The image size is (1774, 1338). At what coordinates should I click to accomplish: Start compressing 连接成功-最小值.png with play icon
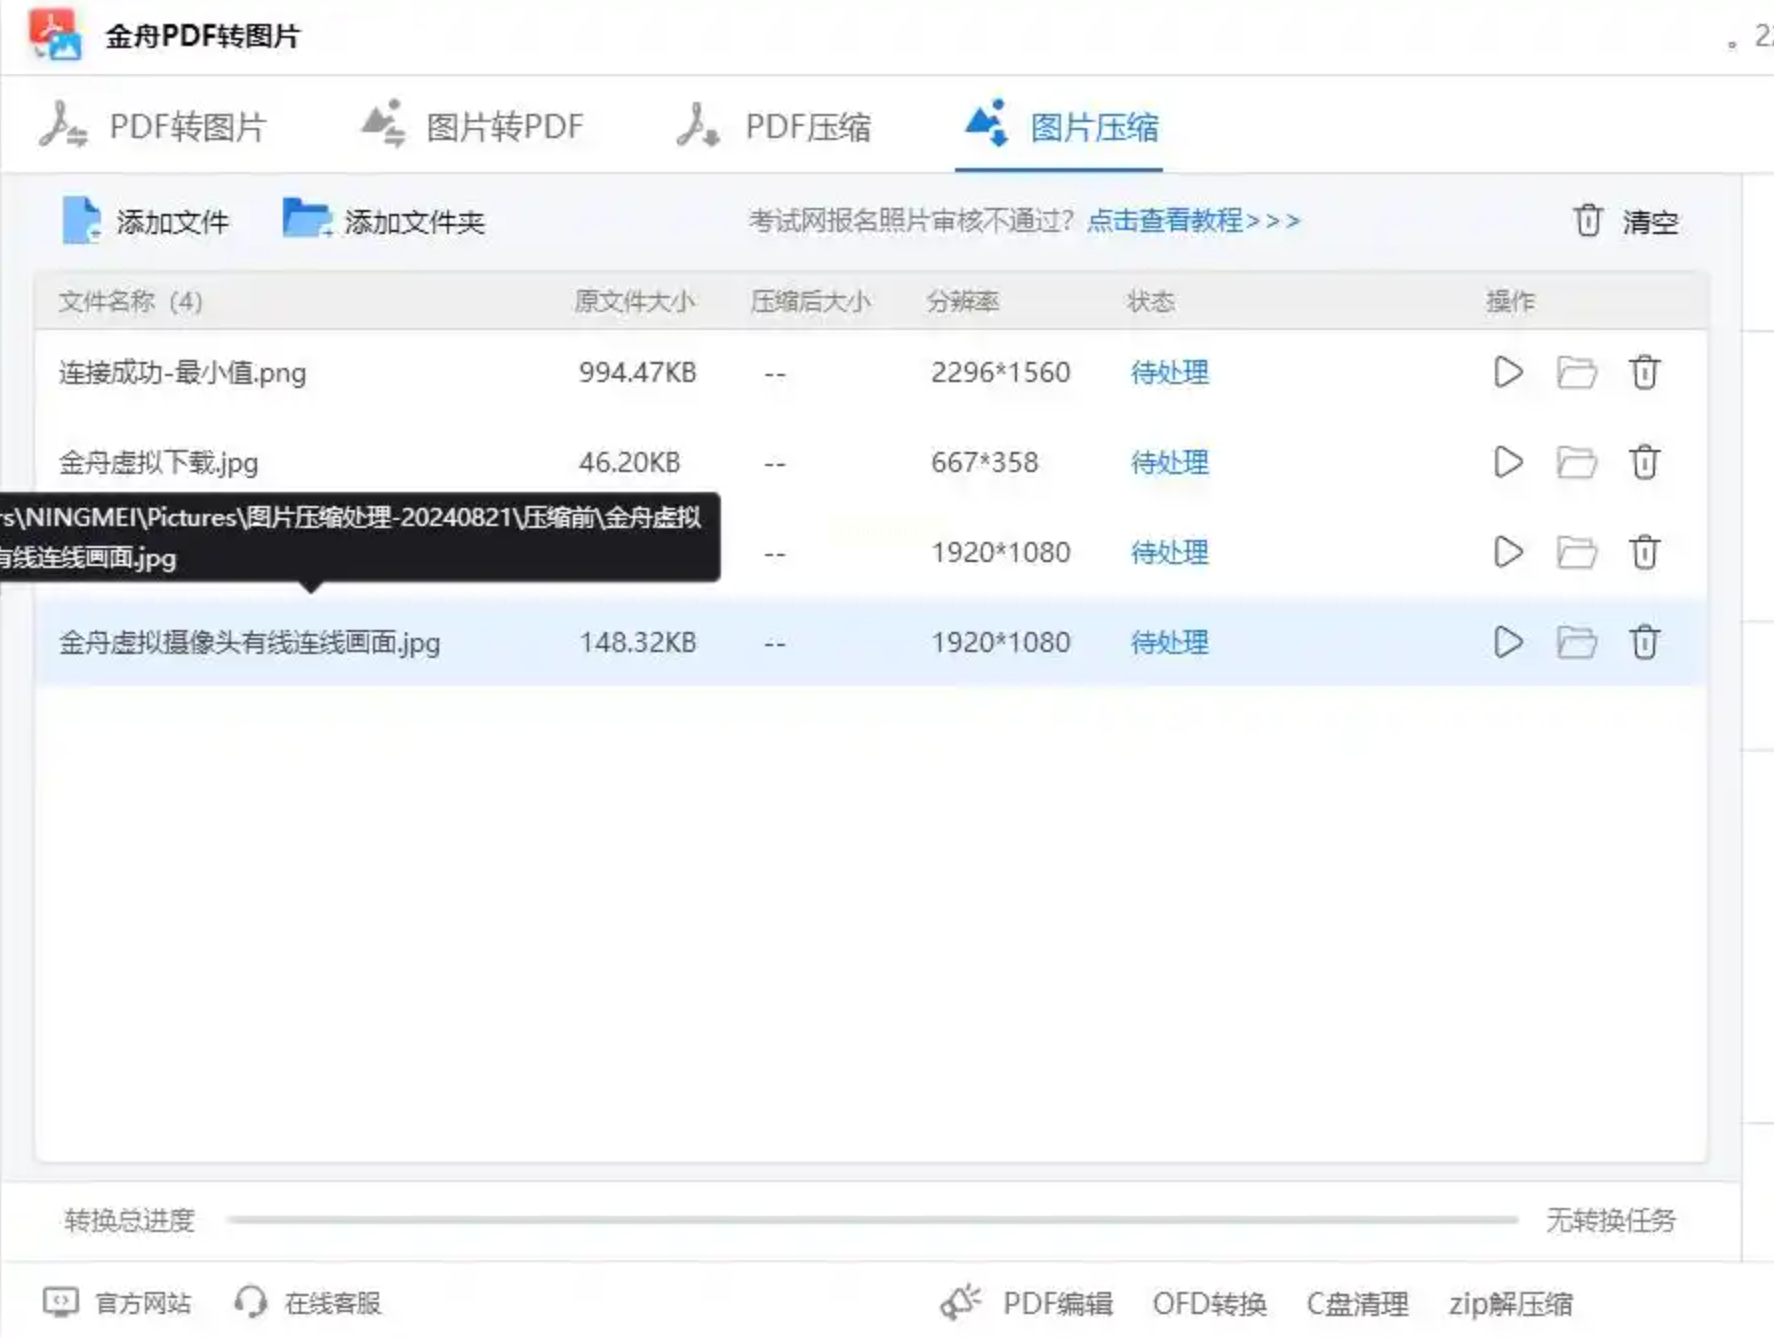click(x=1507, y=373)
